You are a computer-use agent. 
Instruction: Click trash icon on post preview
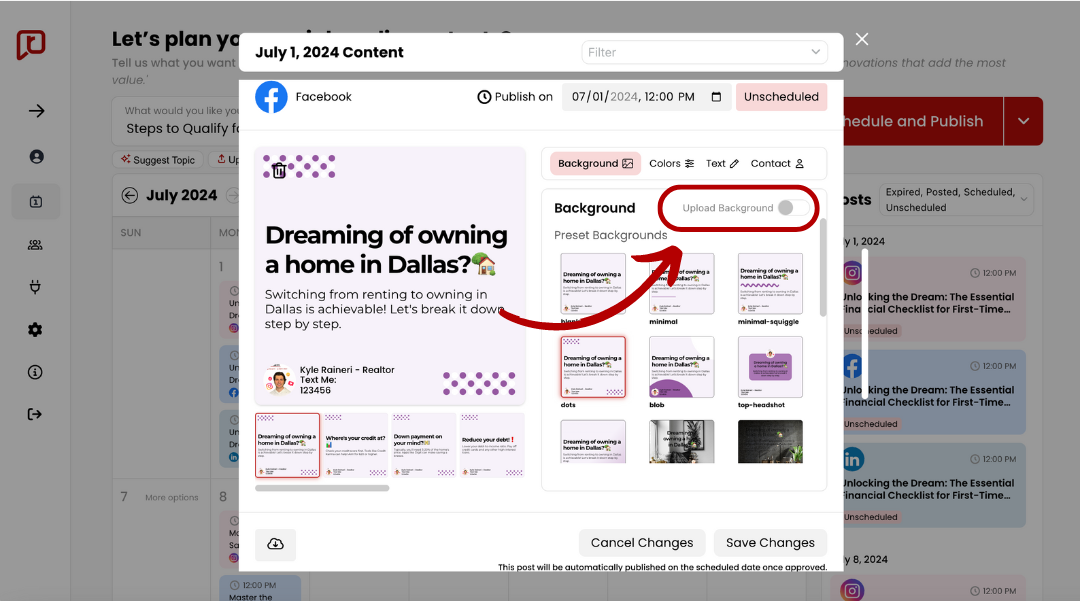tap(279, 170)
